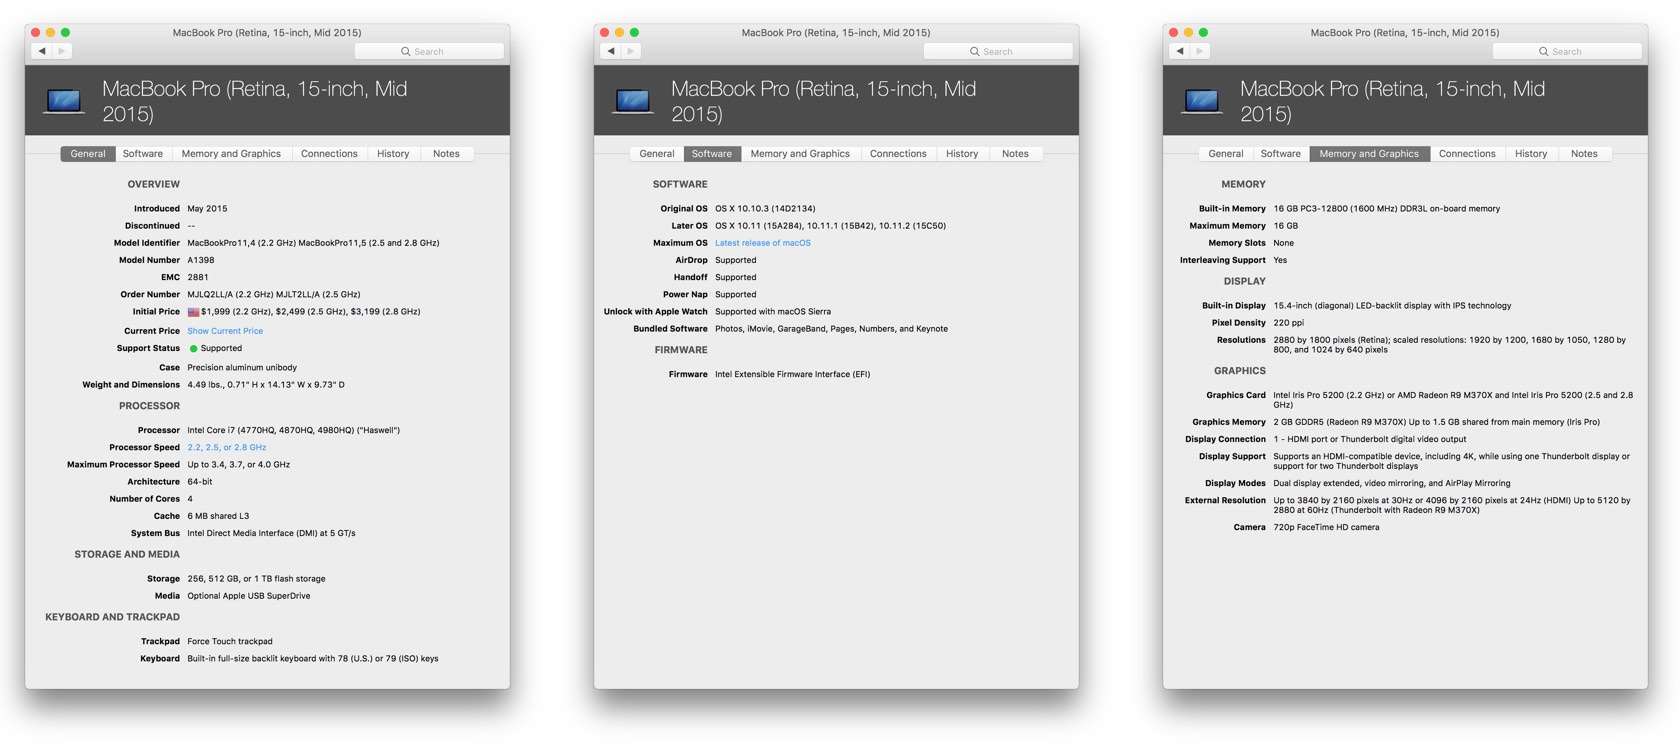
Task: Show Connections tab in the middle window
Action: [898, 154]
